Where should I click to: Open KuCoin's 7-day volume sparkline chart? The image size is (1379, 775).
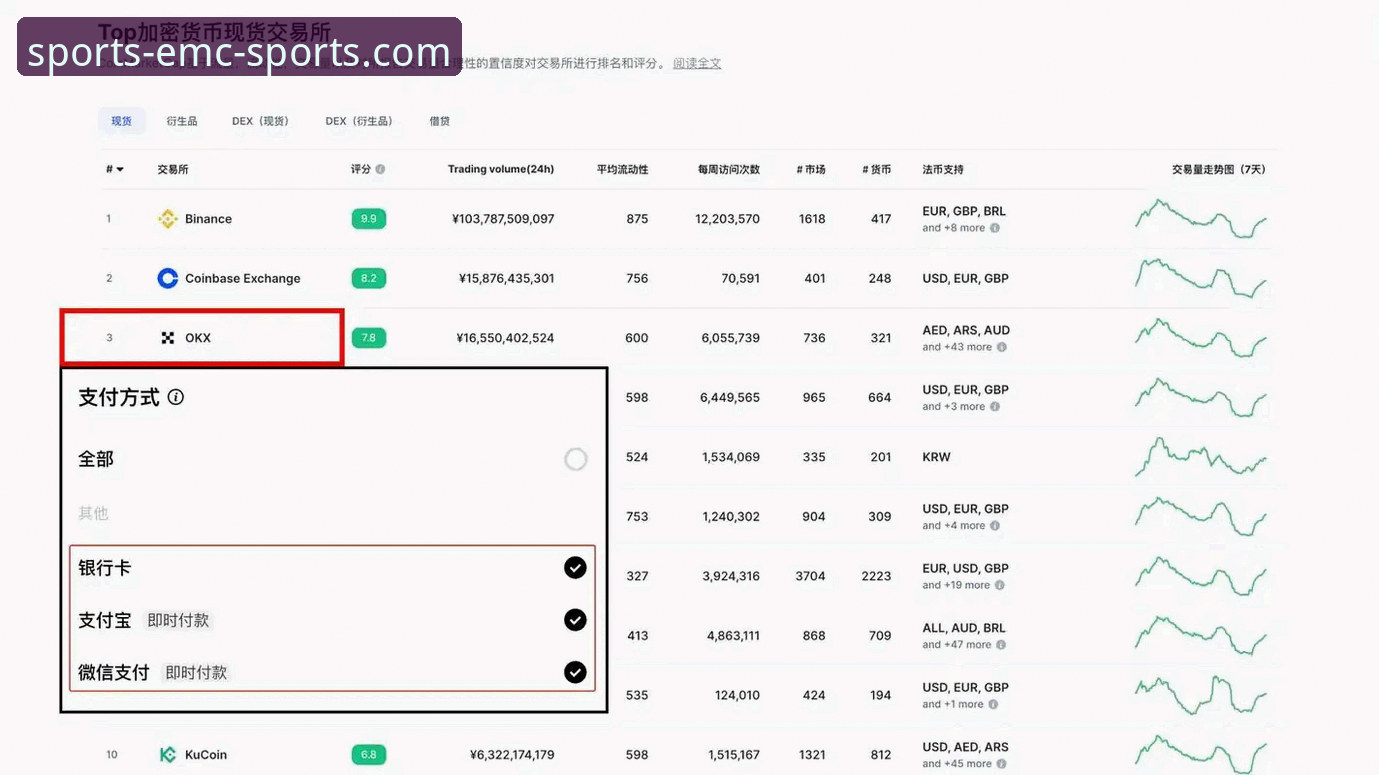[1201, 755]
